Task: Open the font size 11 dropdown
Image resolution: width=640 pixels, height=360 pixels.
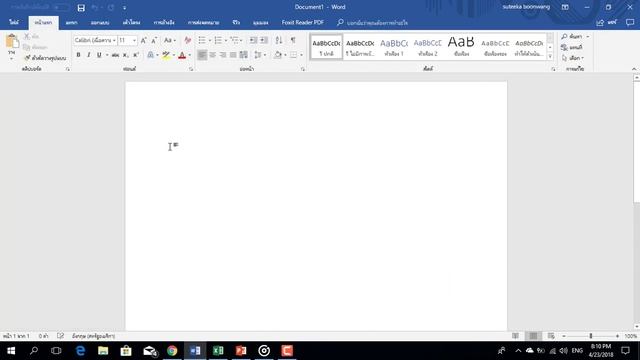Action: pos(134,40)
